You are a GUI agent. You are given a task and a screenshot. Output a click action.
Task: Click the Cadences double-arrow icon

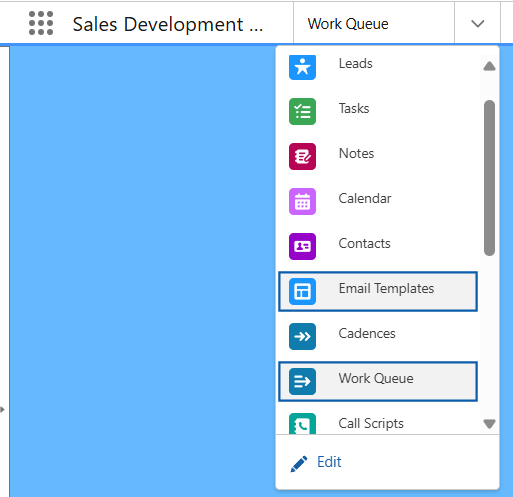point(302,336)
